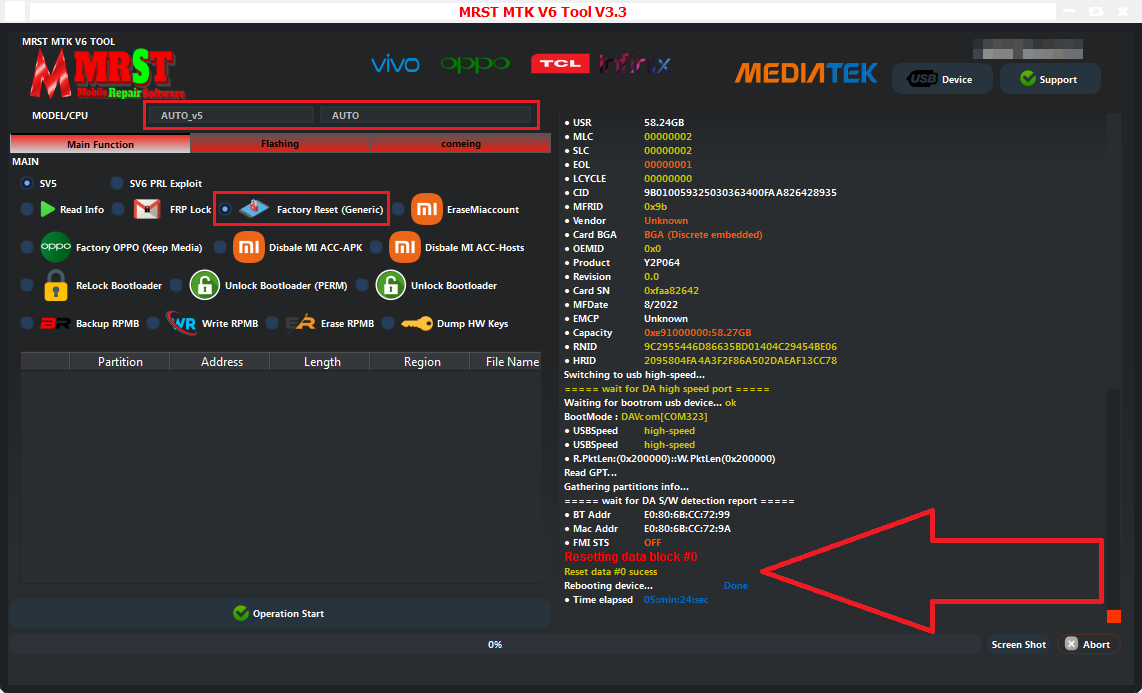Image resolution: width=1142 pixels, height=693 pixels.
Task: Select the SV6 PRL Exploit radio button
Action: [117, 183]
